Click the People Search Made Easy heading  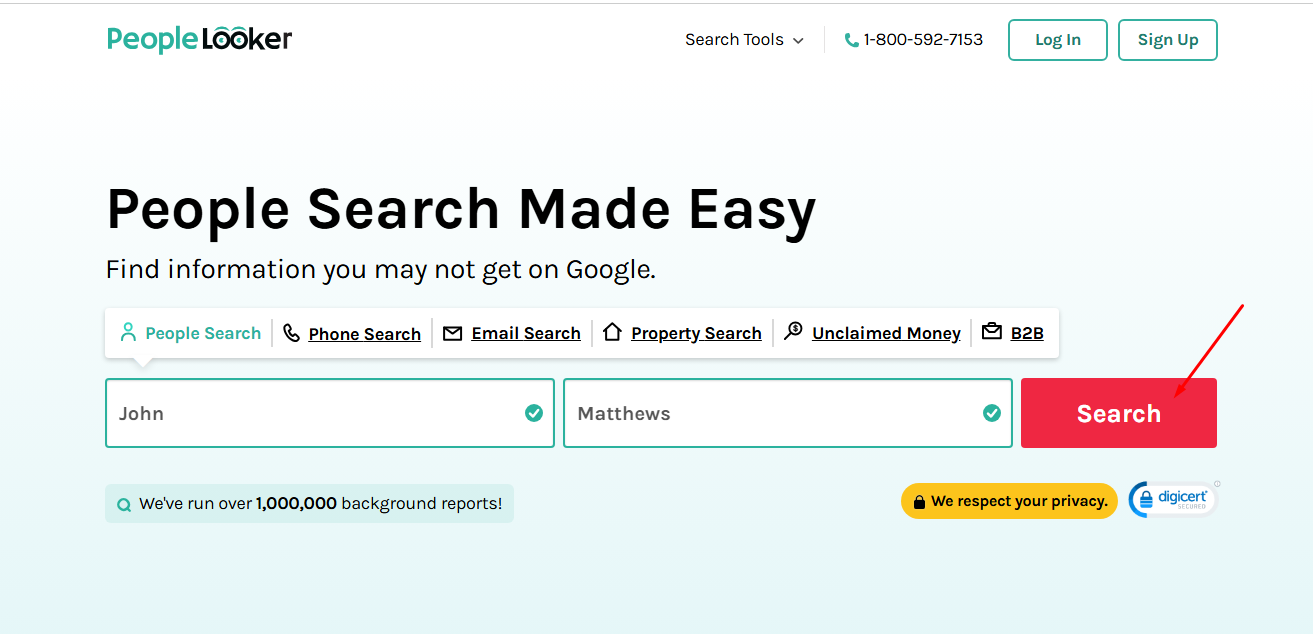[x=461, y=210]
